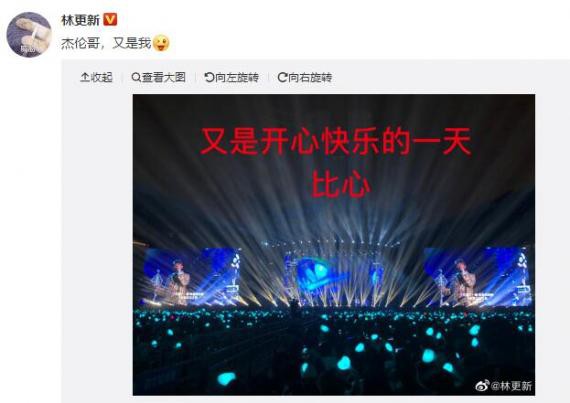Rotate image right with 向右旋转
570x403 pixels.
pos(305,77)
